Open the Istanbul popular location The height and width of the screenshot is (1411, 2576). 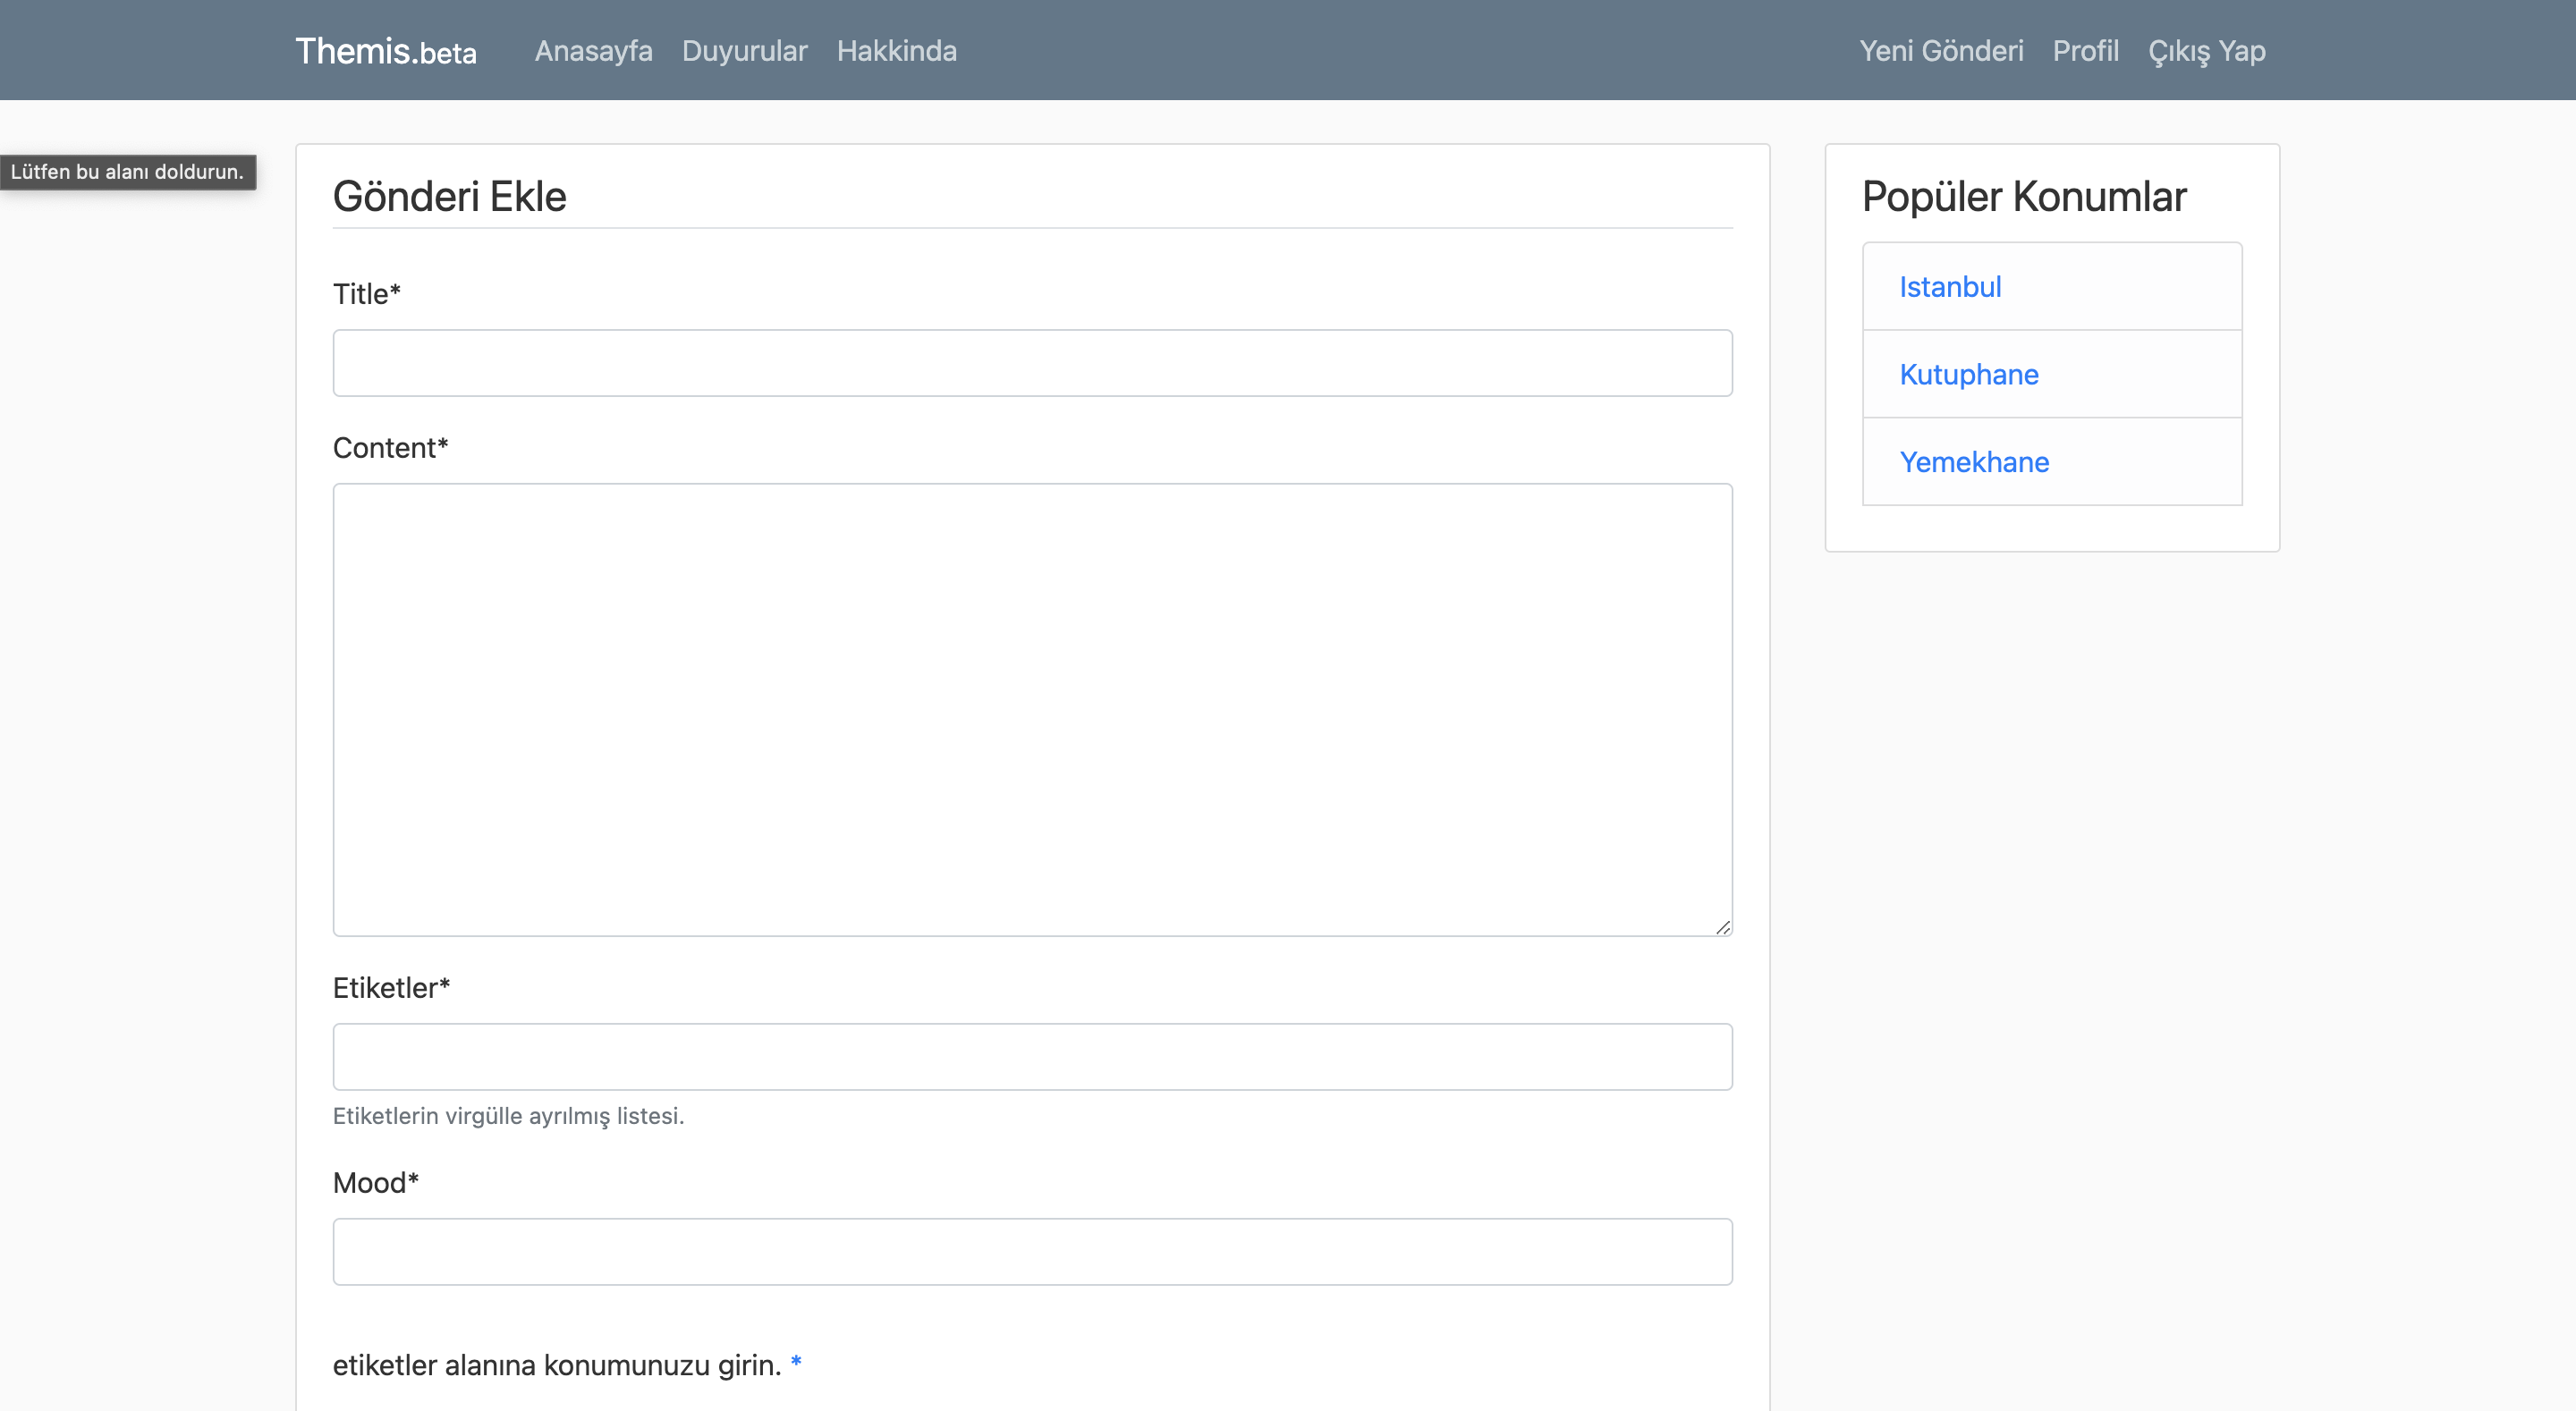tap(1950, 286)
